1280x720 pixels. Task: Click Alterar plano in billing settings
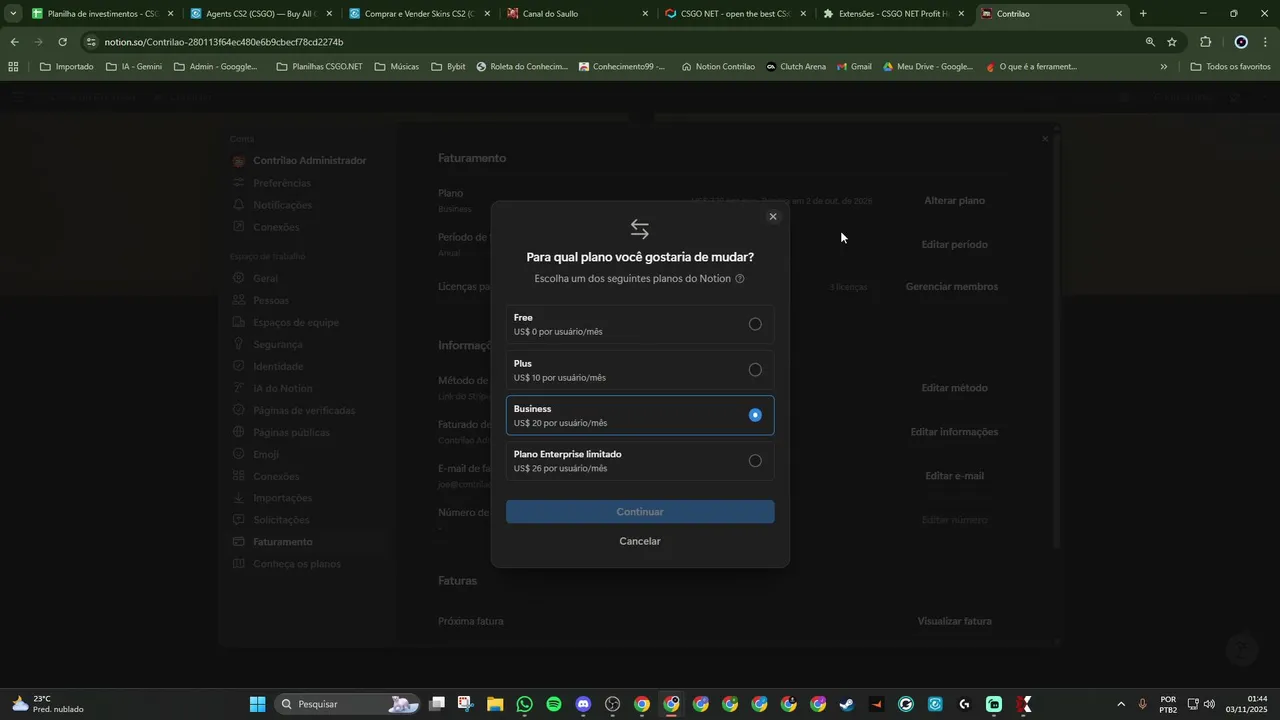(x=954, y=201)
